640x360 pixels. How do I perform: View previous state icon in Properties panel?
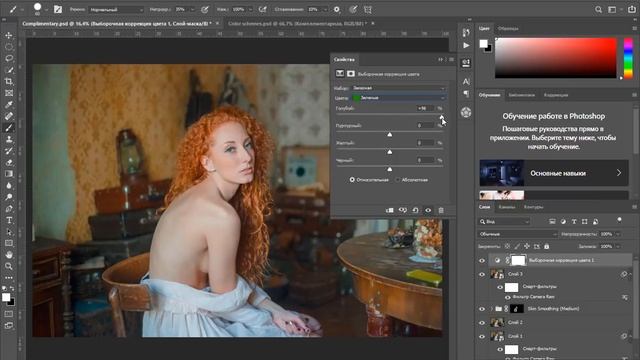[x=402, y=210]
